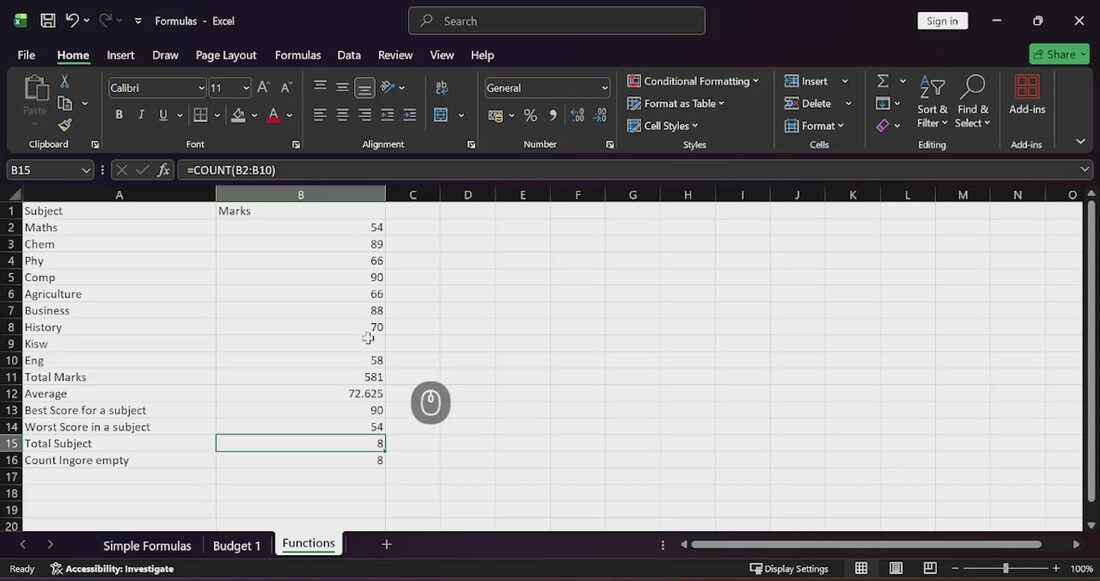Toggle Top Align for cells
This screenshot has width=1100, height=581.
click(x=320, y=87)
